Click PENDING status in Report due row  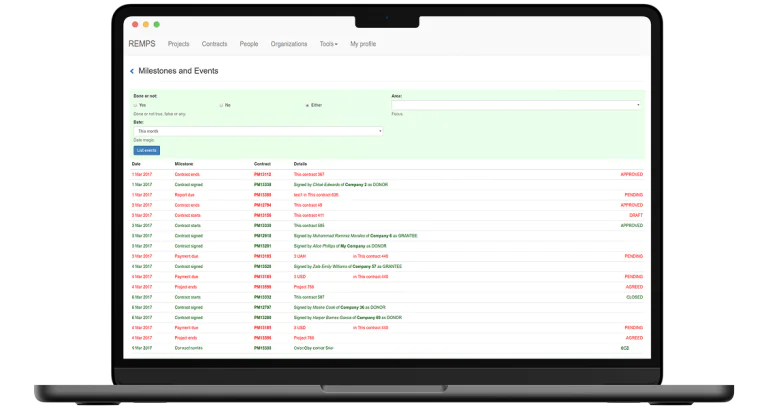tap(634, 195)
